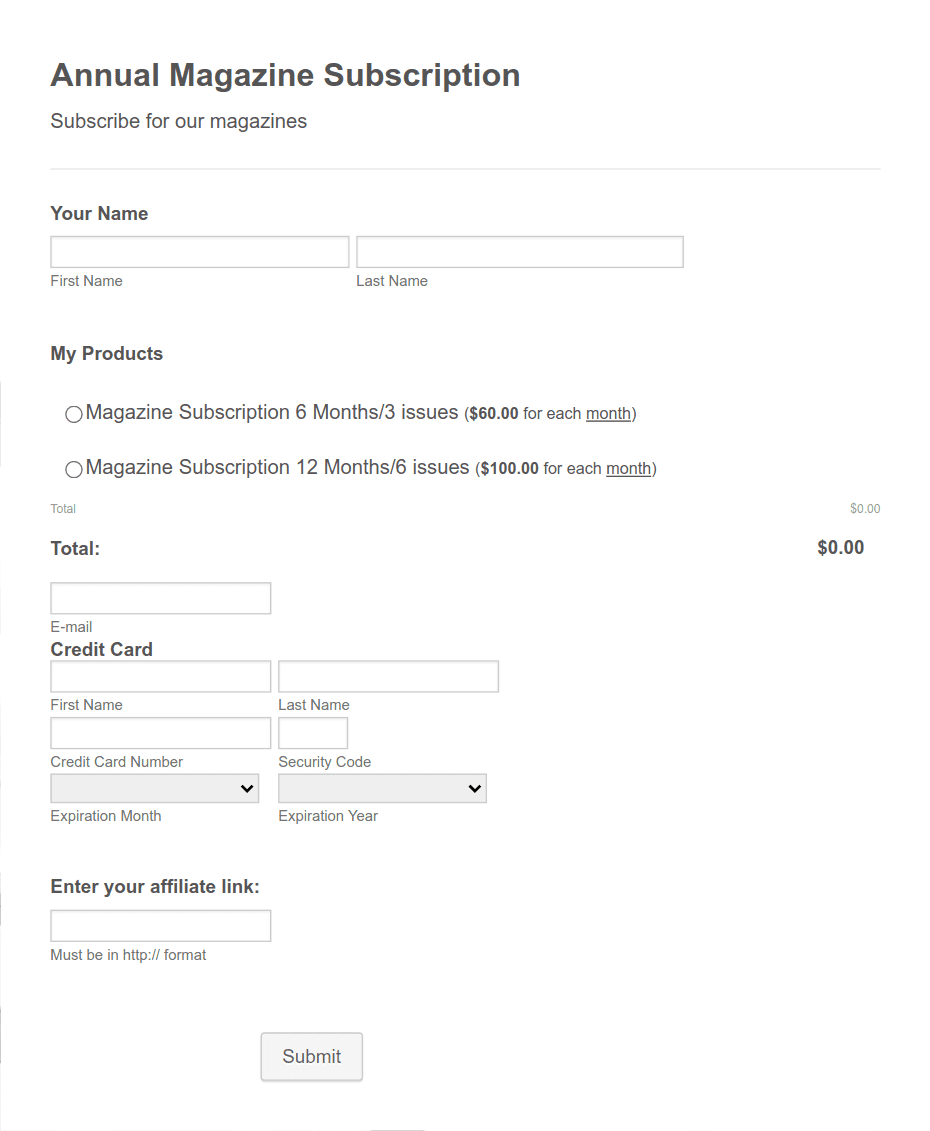Viewport: 930px width, 1131px height.
Task: Open the Expiration Month dropdown
Action: (154, 788)
